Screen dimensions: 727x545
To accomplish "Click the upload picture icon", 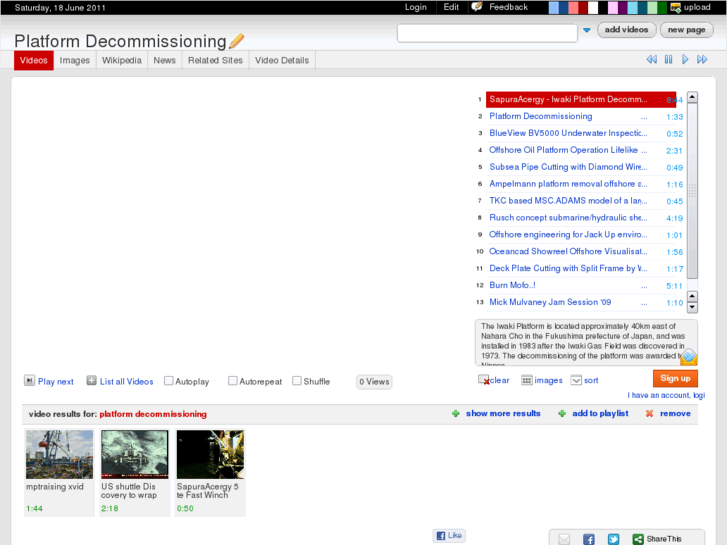I will [x=676, y=7].
